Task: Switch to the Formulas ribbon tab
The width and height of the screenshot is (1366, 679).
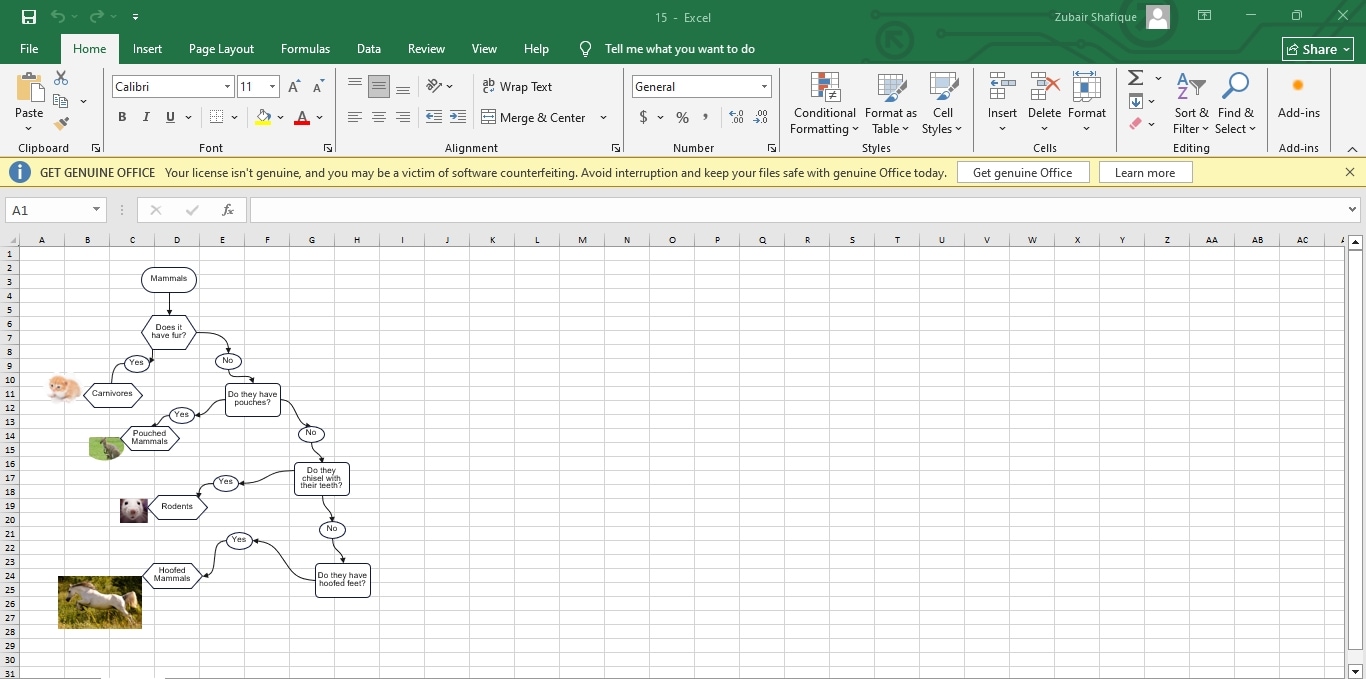Action: (305, 48)
